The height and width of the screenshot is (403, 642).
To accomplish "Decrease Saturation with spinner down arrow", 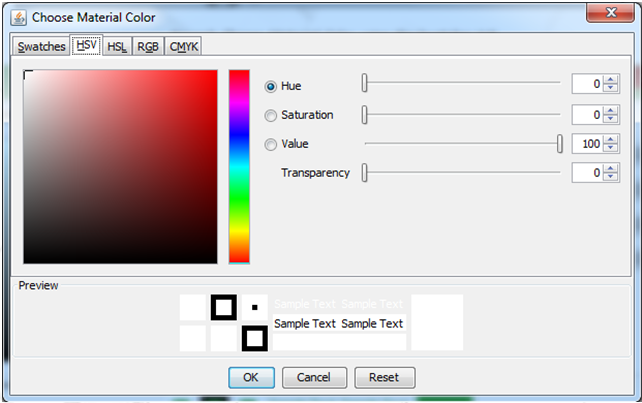I will [611, 120].
